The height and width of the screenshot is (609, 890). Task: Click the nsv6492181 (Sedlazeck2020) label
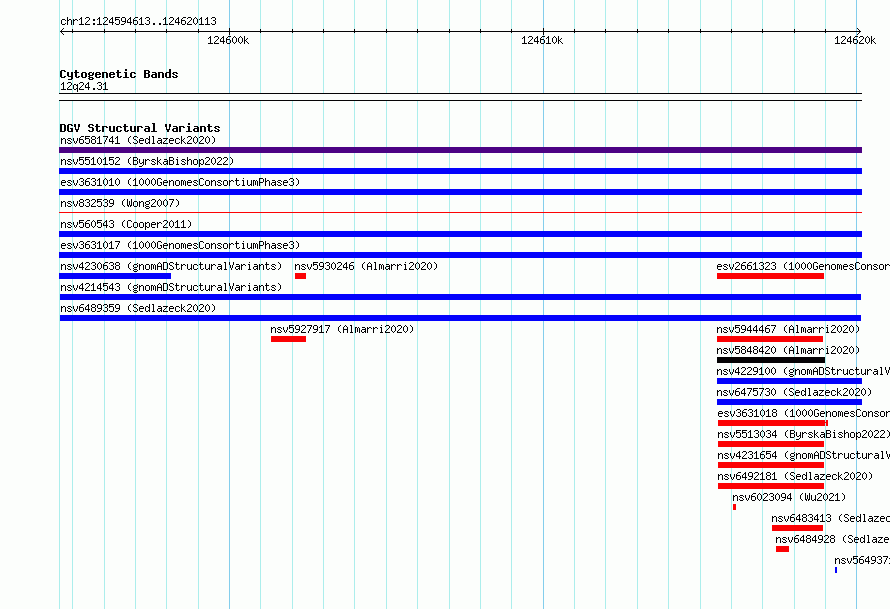pyautogui.click(x=795, y=476)
